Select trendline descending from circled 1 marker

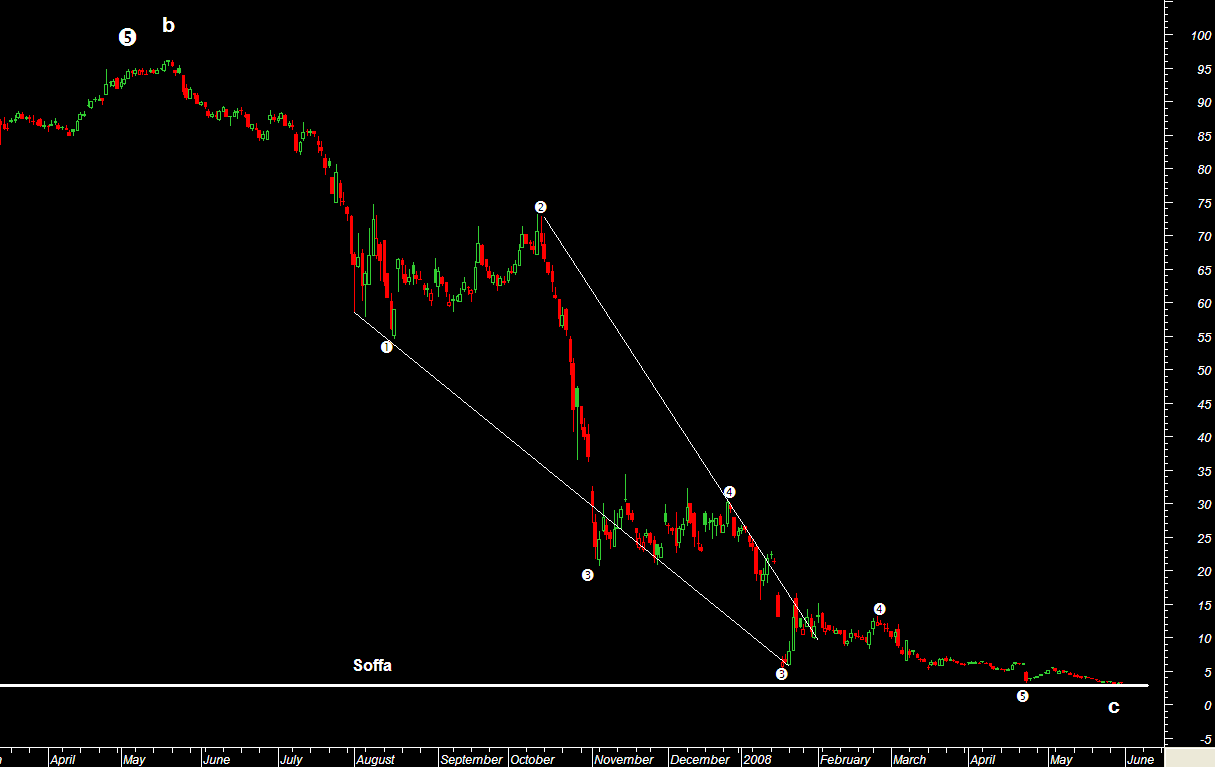tap(570, 488)
